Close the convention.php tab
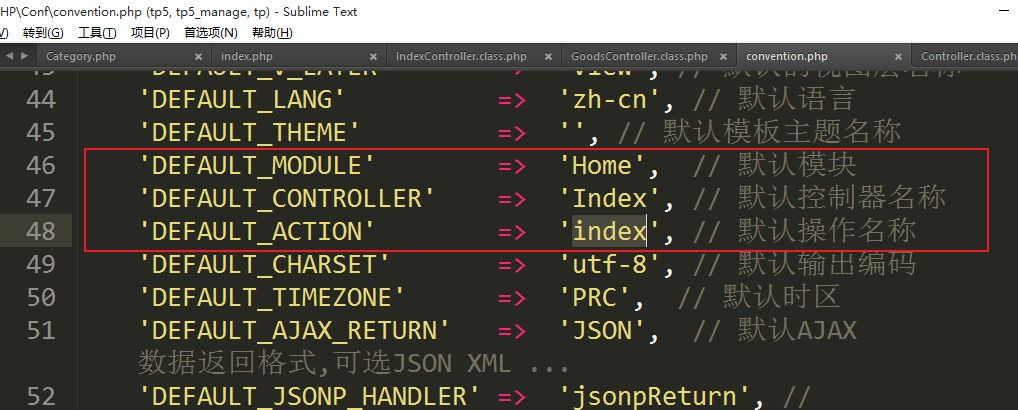The height and width of the screenshot is (410, 1018). click(x=897, y=57)
